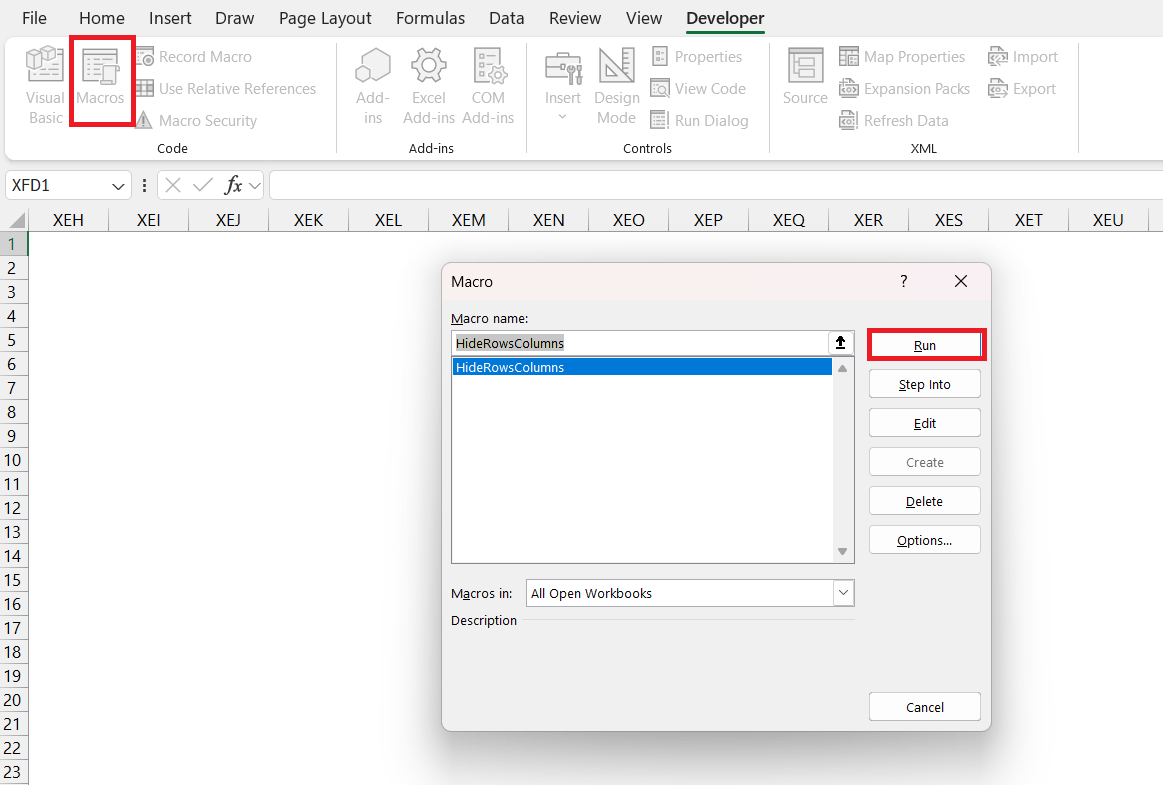This screenshot has height=785, width=1163.
Task: Toggle Use Relative References
Action: (226, 89)
